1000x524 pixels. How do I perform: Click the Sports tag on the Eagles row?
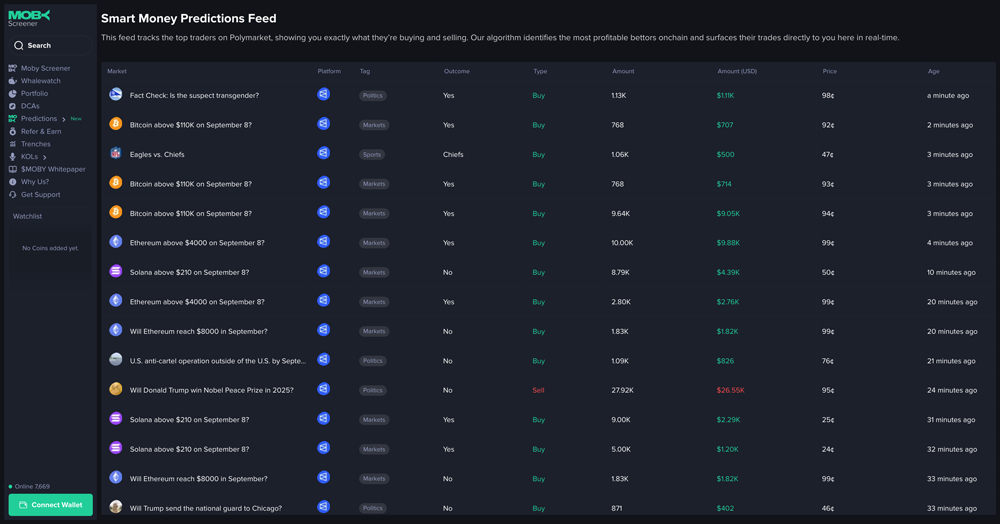(x=372, y=155)
